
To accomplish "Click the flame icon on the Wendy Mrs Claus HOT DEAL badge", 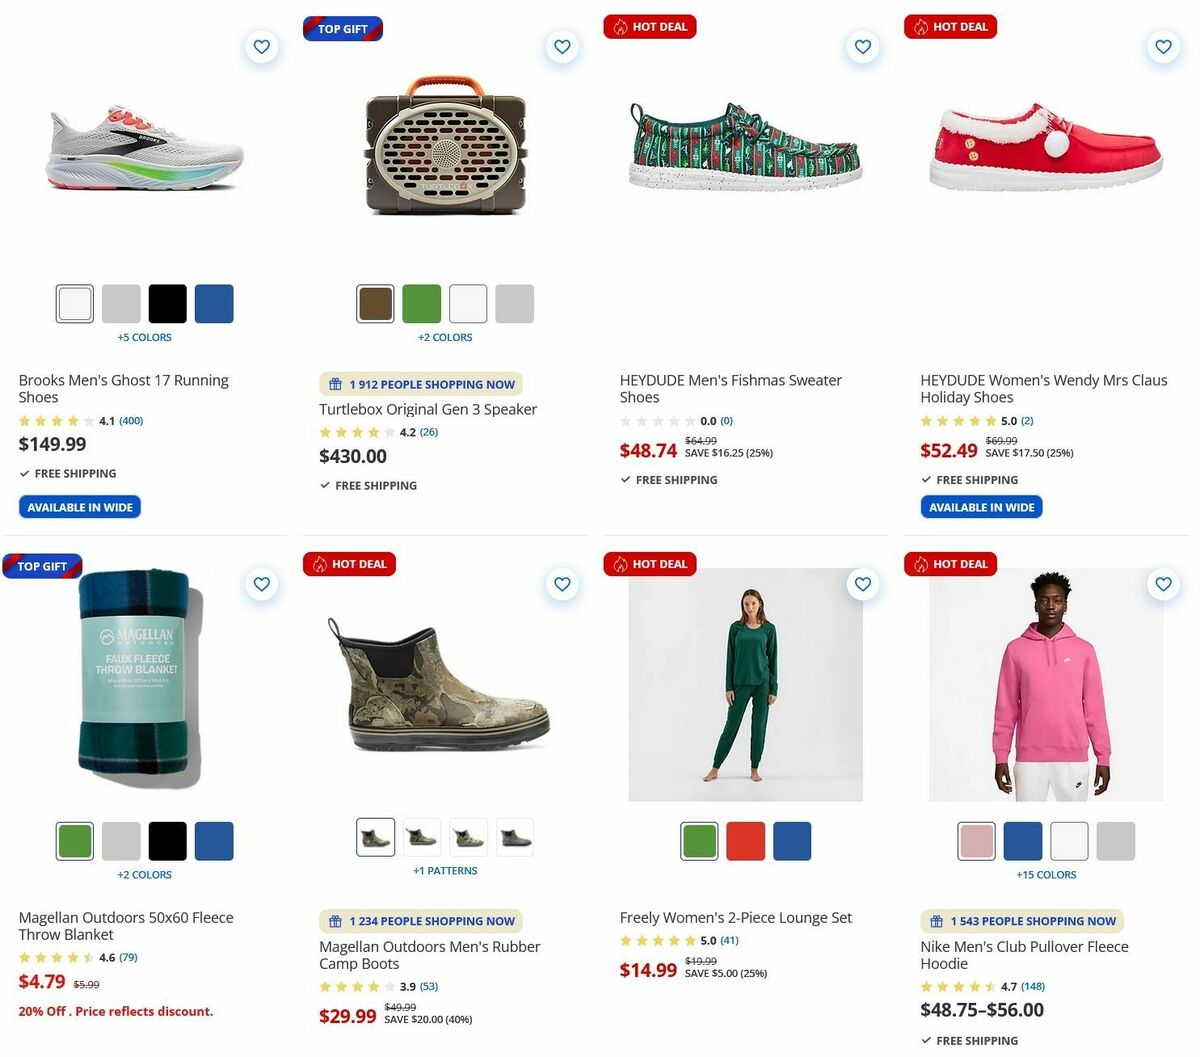I will [x=921, y=27].
